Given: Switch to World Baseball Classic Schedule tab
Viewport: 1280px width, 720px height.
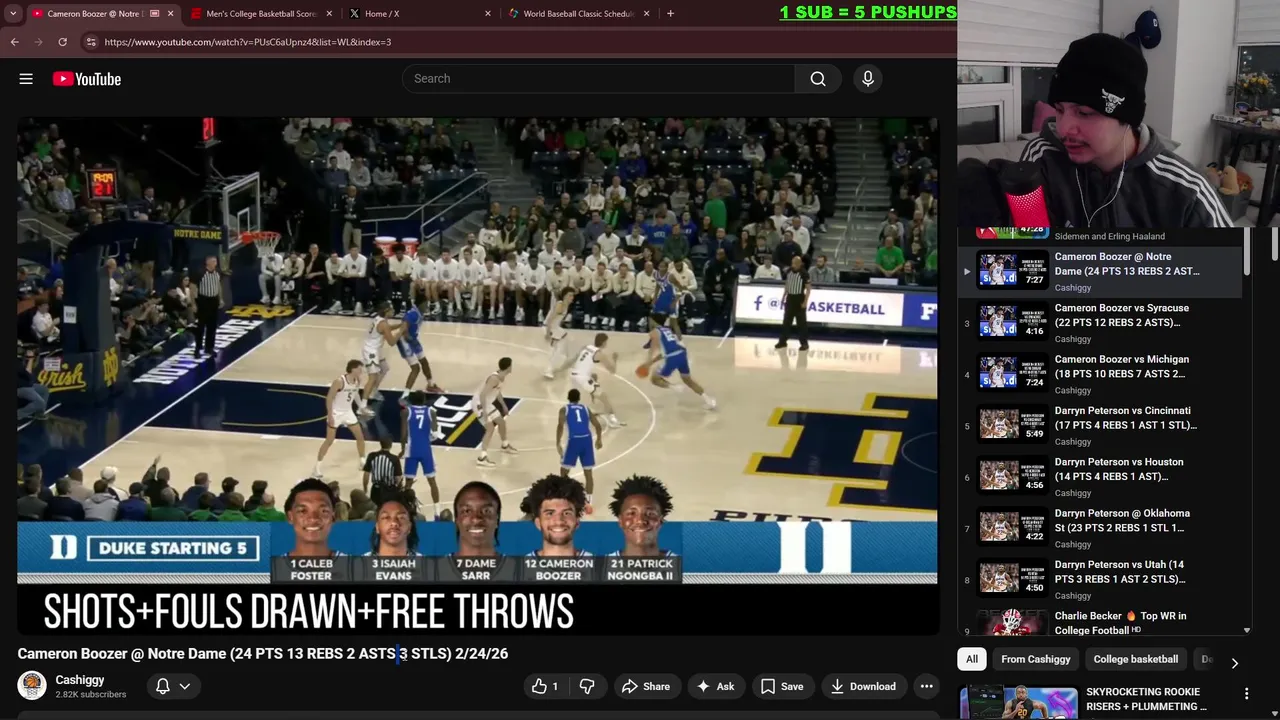Looking at the screenshot, I should (577, 14).
